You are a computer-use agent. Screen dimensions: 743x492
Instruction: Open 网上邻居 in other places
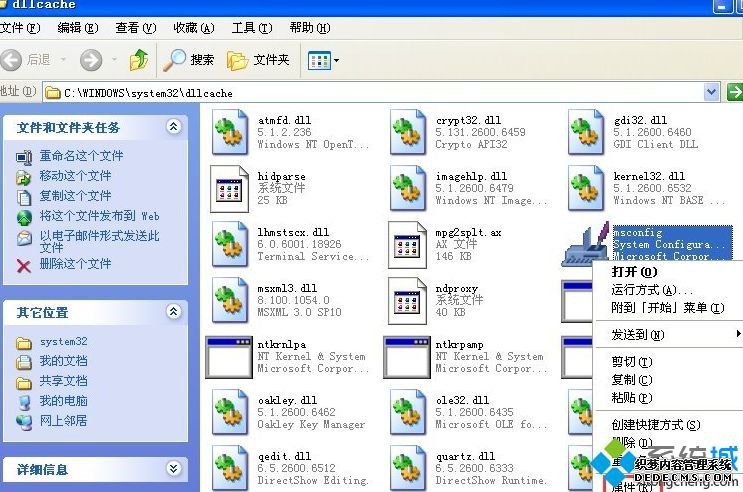point(63,421)
